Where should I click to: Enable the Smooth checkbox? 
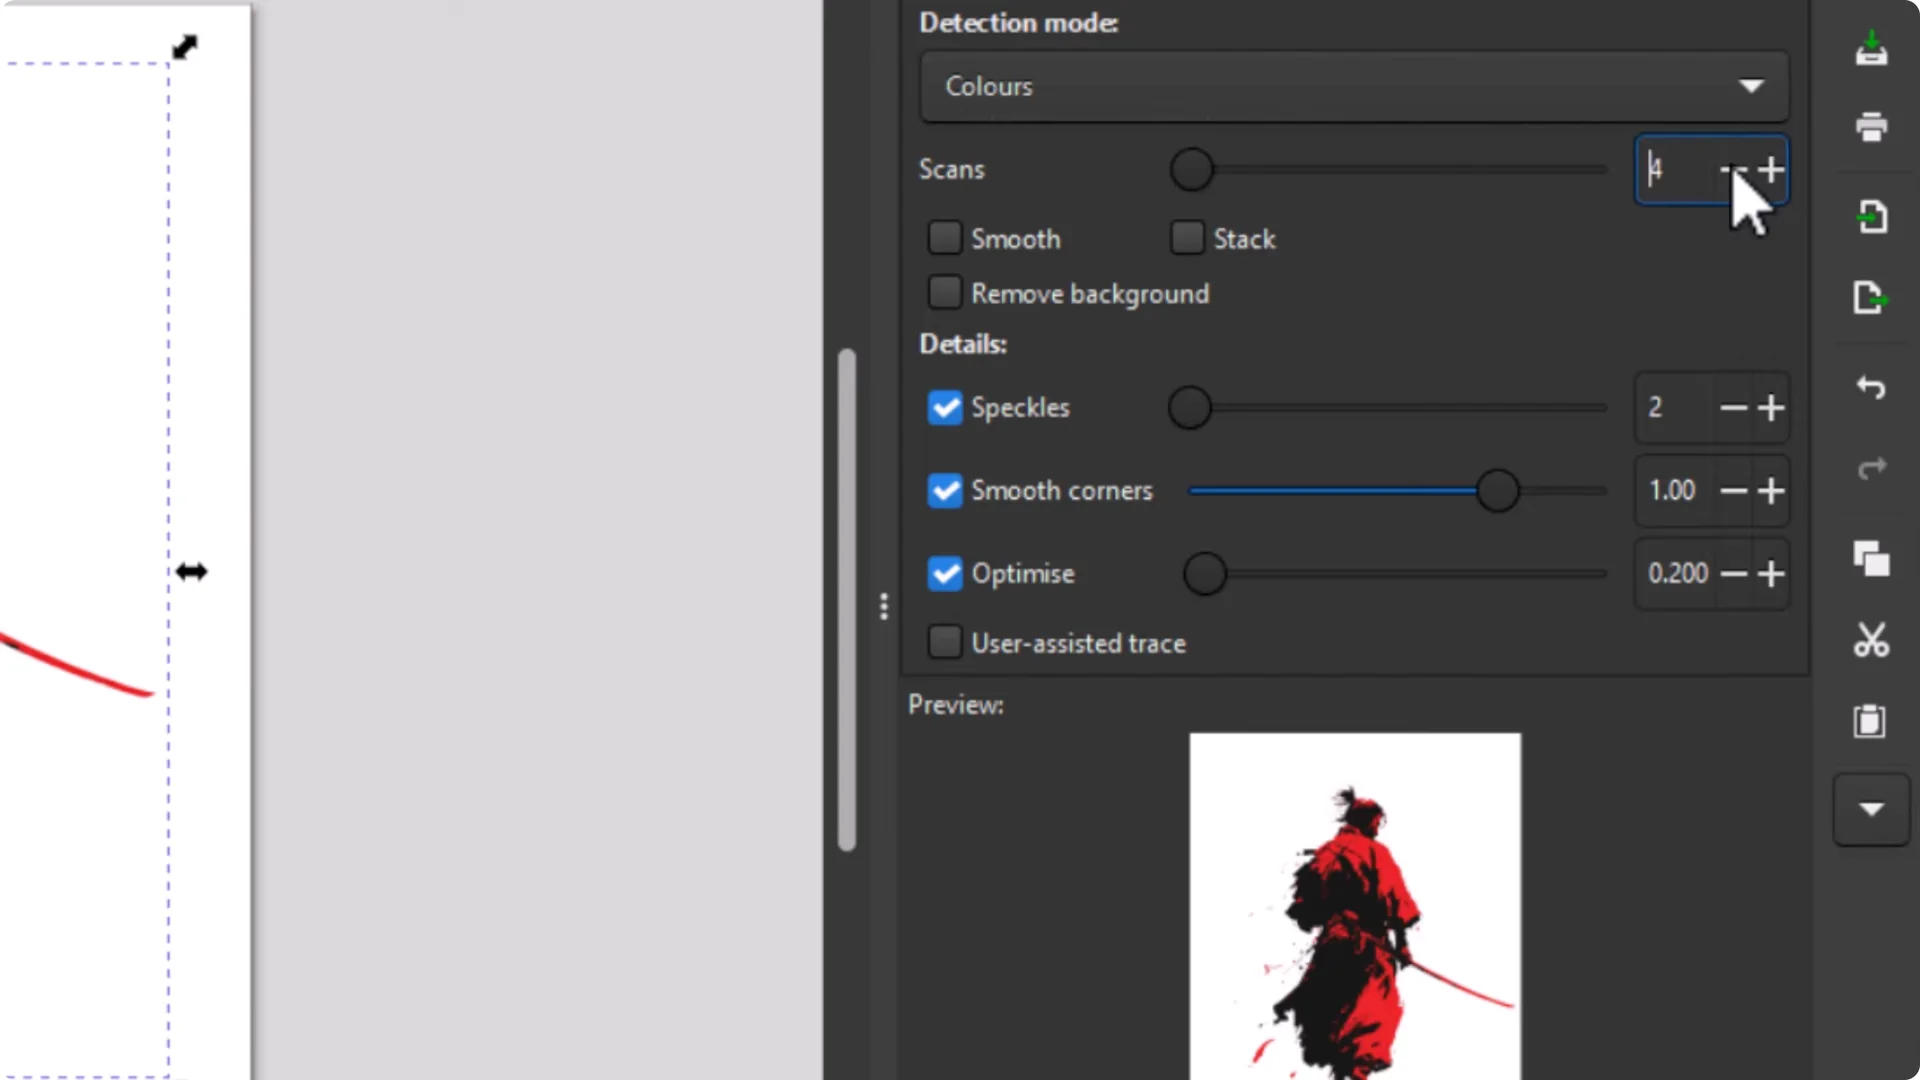click(x=944, y=237)
